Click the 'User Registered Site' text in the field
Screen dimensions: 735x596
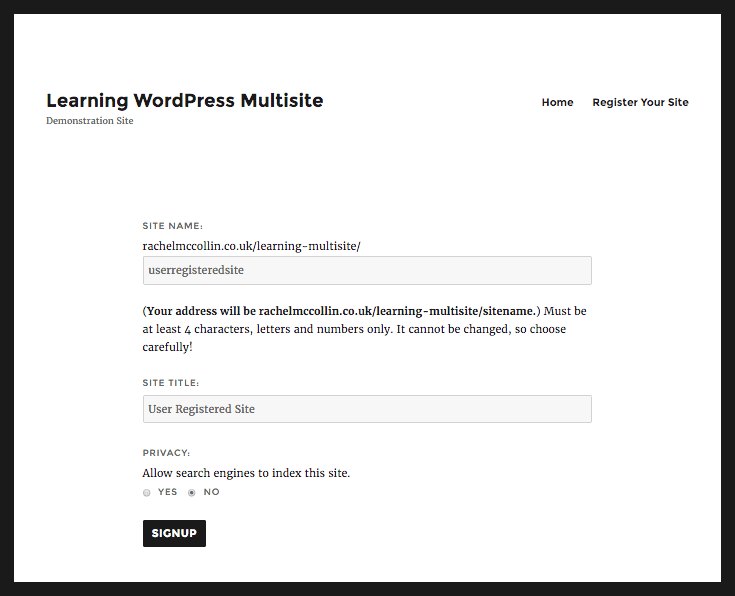point(202,409)
